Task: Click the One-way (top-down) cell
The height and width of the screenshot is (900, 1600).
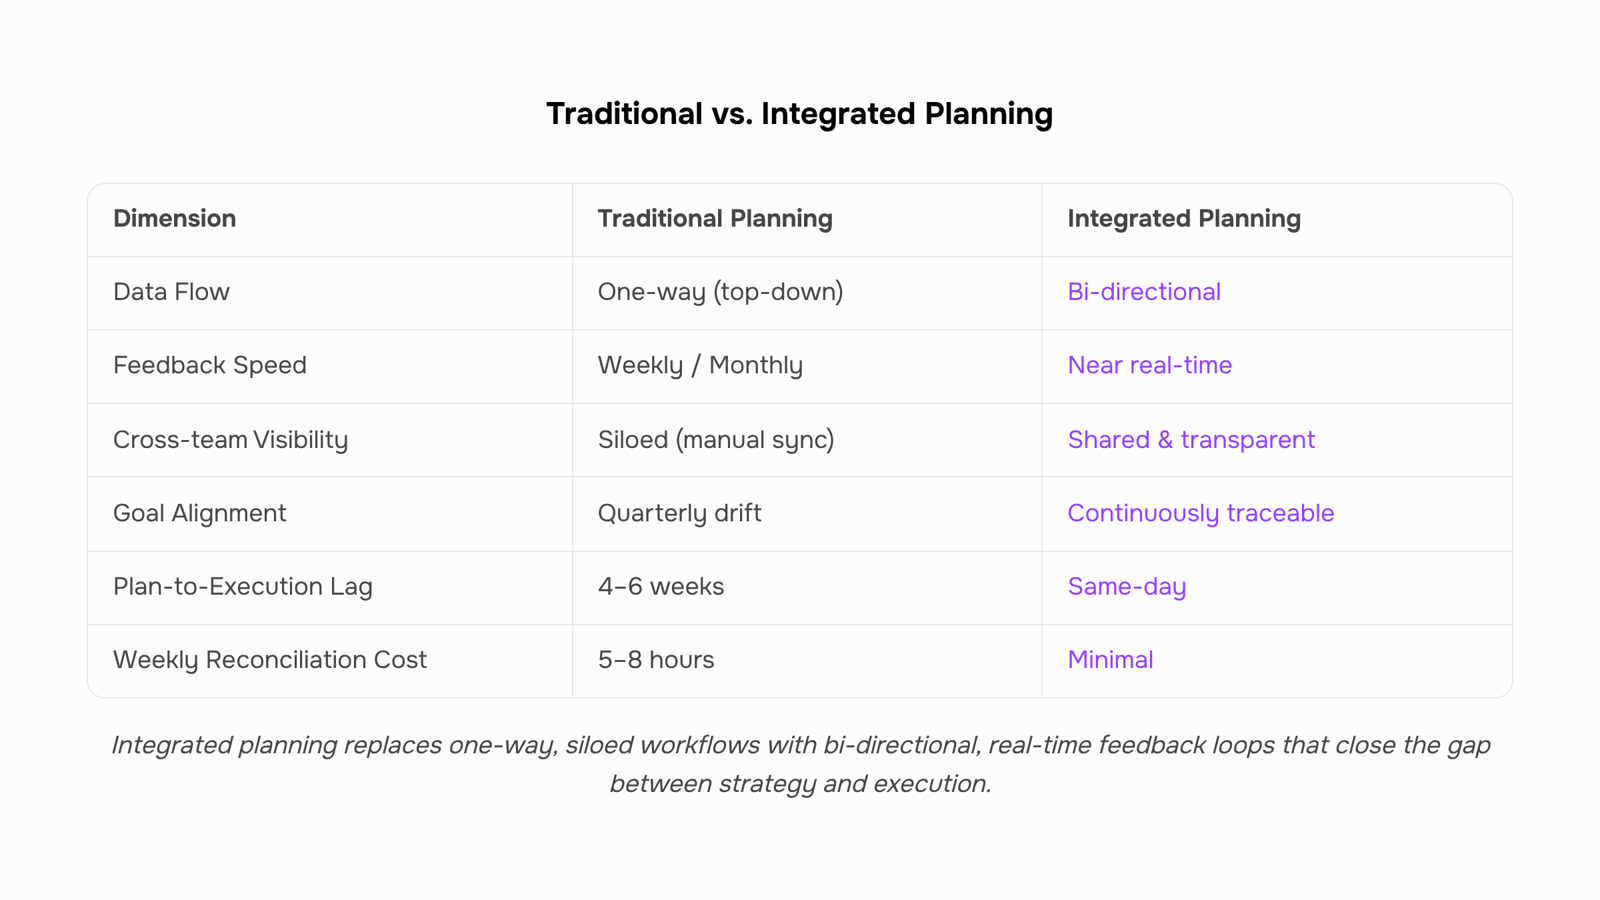Action: click(x=720, y=292)
